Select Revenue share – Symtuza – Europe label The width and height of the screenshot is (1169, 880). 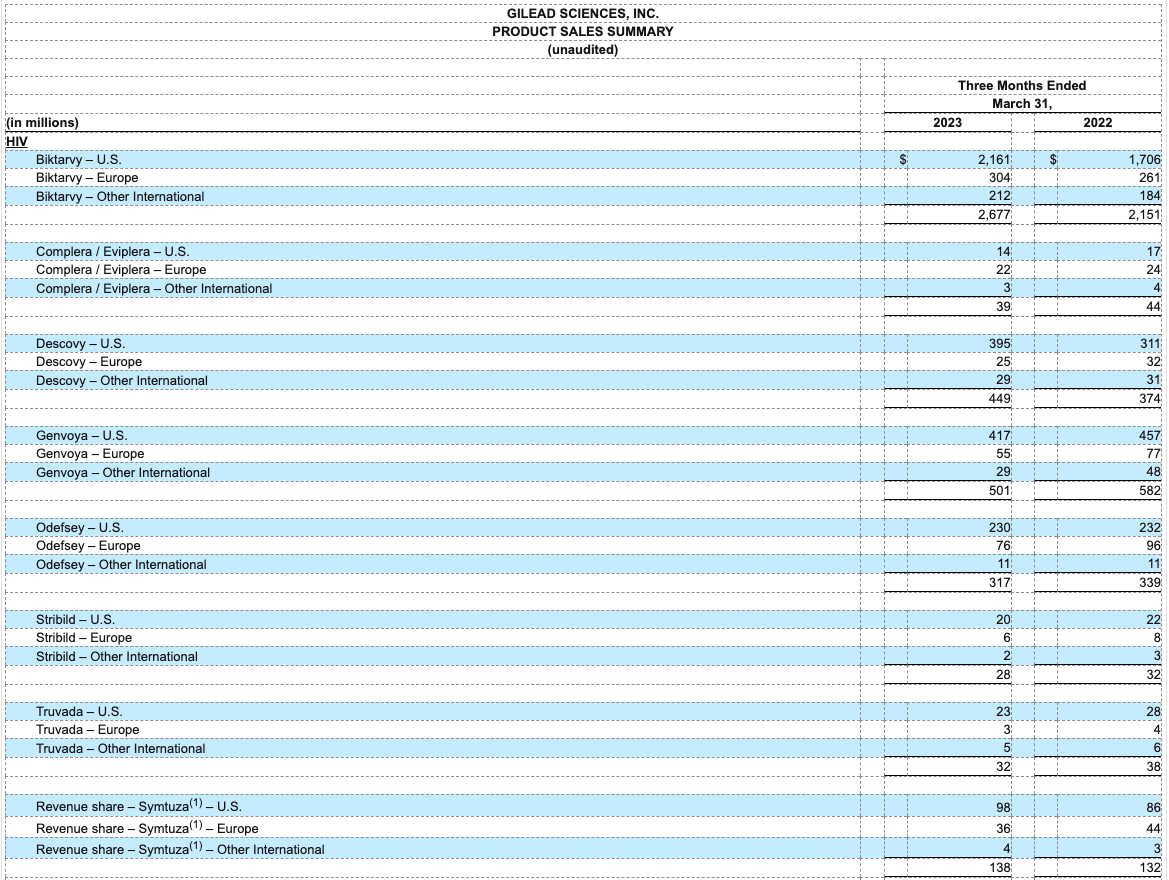147,828
